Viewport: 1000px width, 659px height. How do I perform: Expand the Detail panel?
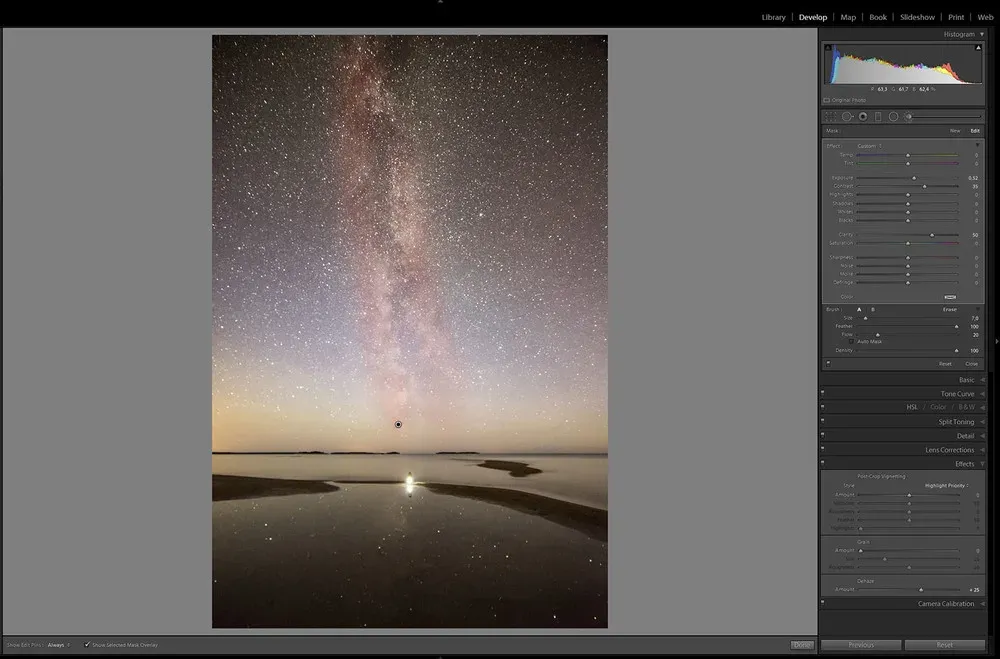pyautogui.click(x=982, y=436)
